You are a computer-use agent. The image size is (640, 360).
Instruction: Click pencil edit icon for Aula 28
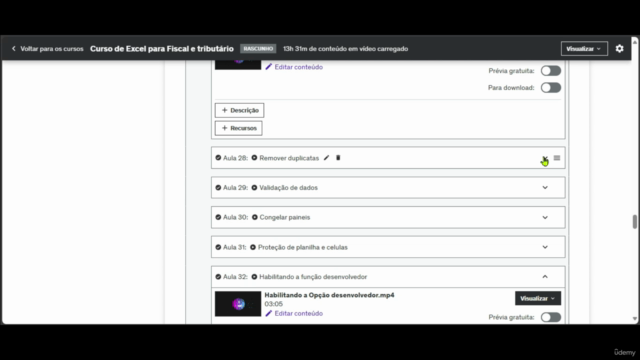coord(326,158)
